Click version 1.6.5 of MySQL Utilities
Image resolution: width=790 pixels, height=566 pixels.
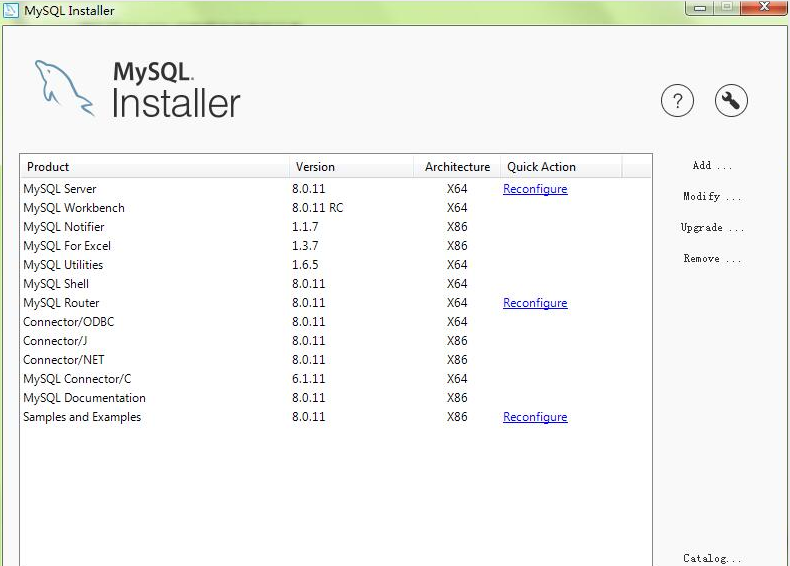click(x=305, y=265)
